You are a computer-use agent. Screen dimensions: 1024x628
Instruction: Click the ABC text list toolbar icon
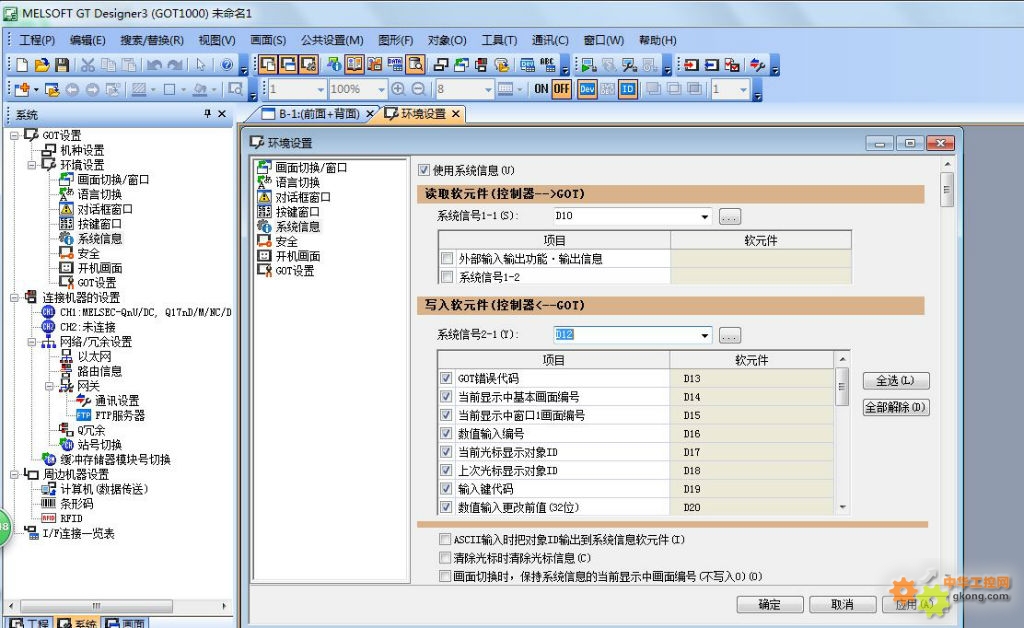click(547, 65)
